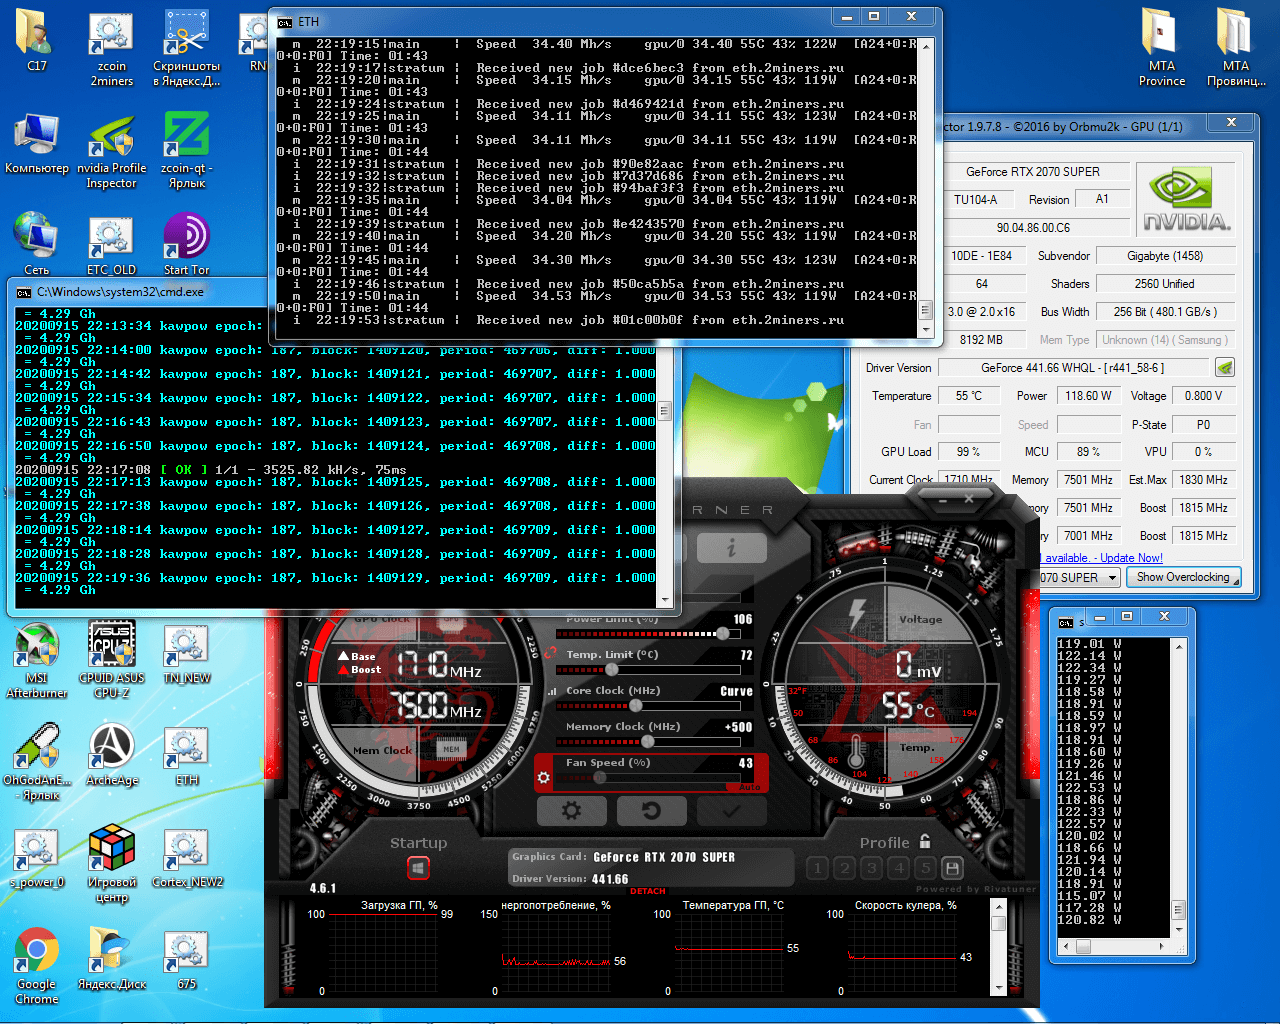The height and width of the screenshot is (1024, 1280).
Task: Open the fan speed settings gear icon
Action: 544,777
